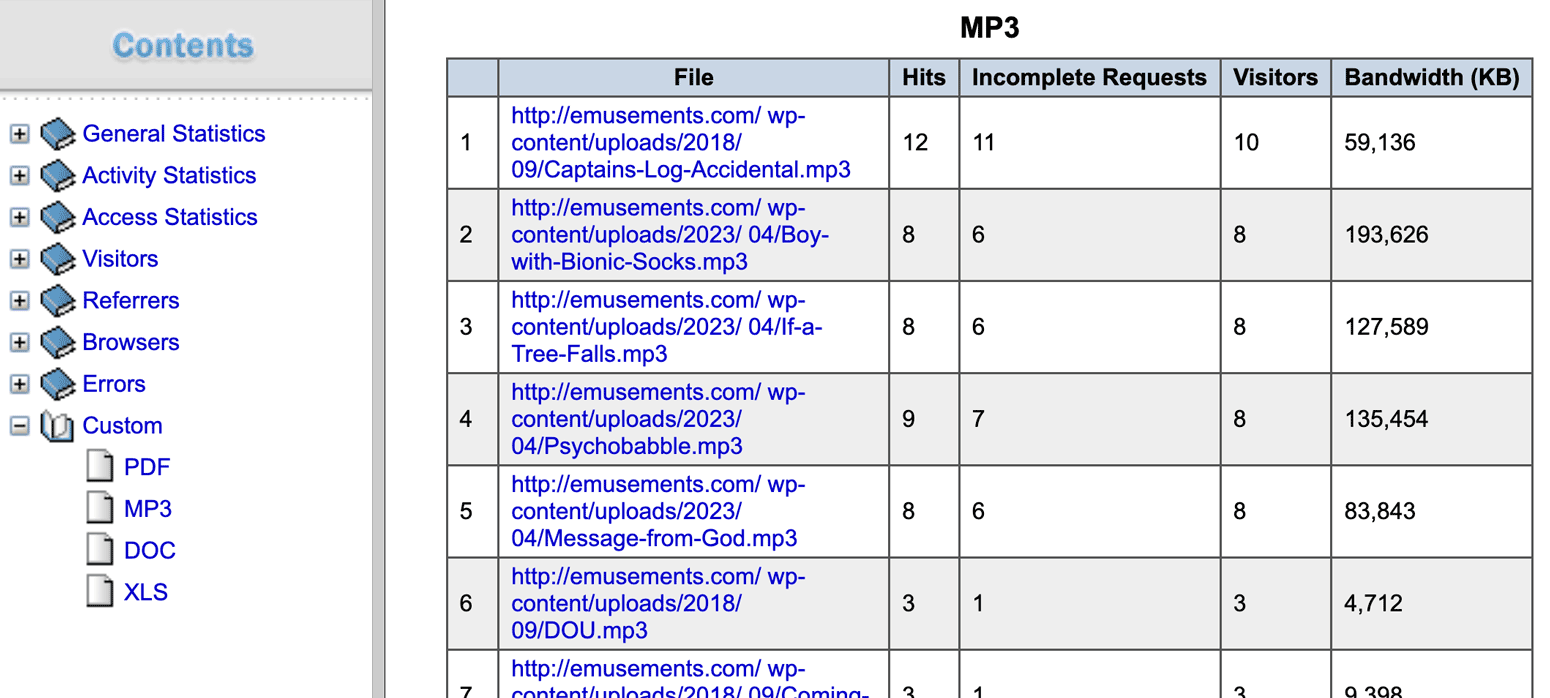Image resolution: width=1550 pixels, height=698 pixels.
Task: Expand the Activity Statistics tree node
Action: [19, 176]
